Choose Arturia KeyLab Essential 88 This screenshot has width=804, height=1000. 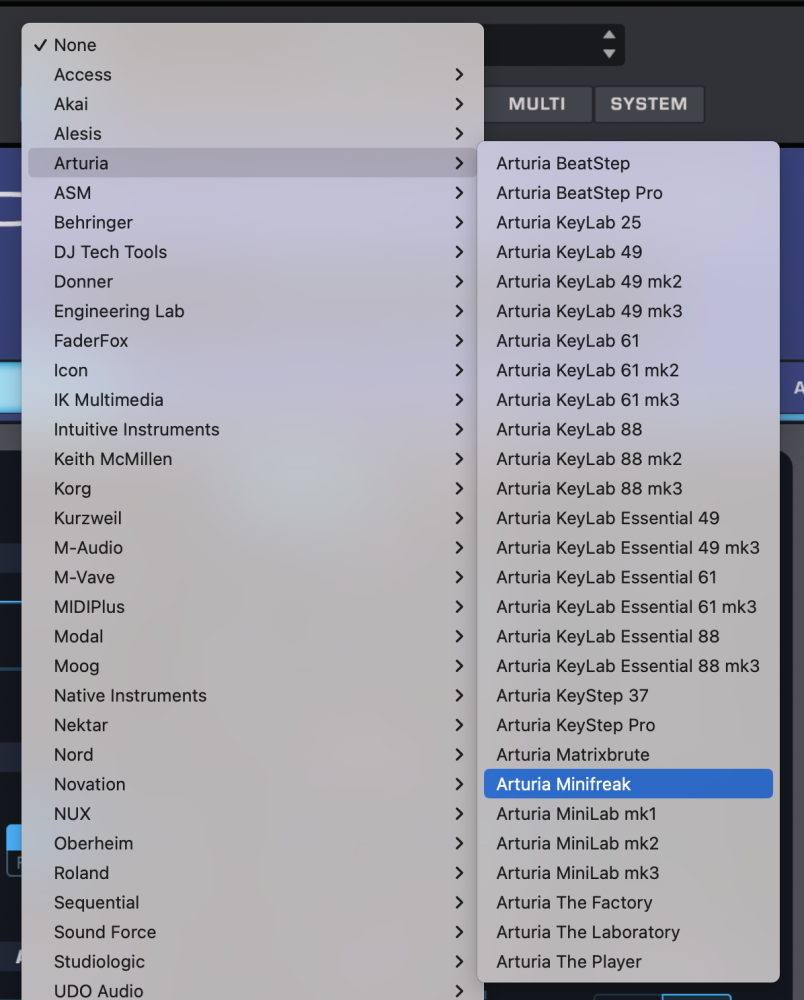point(628,636)
